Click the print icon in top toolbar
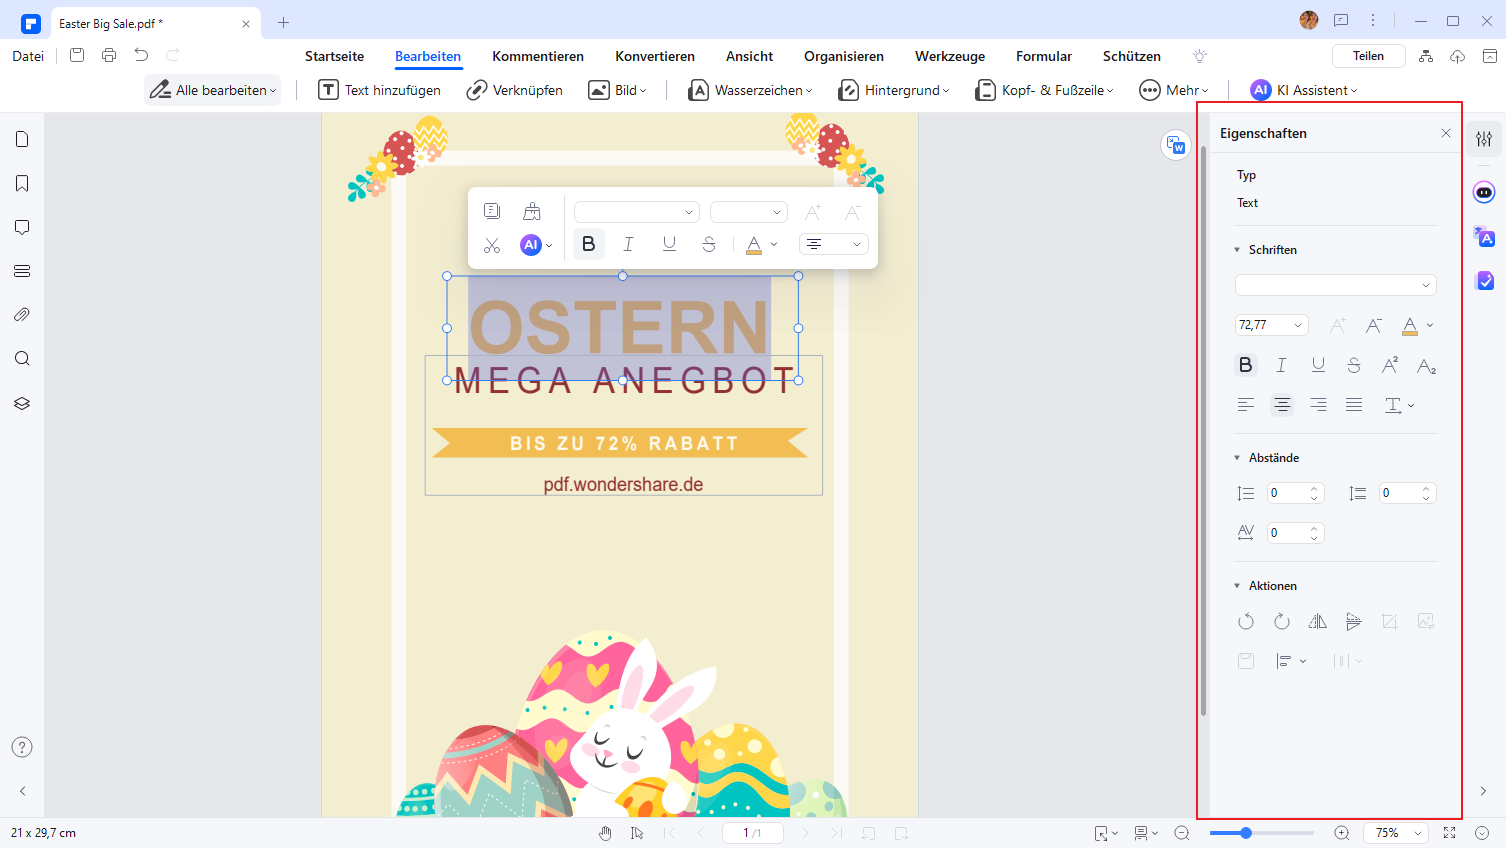Viewport: 1506px width, 848px height. click(x=109, y=55)
